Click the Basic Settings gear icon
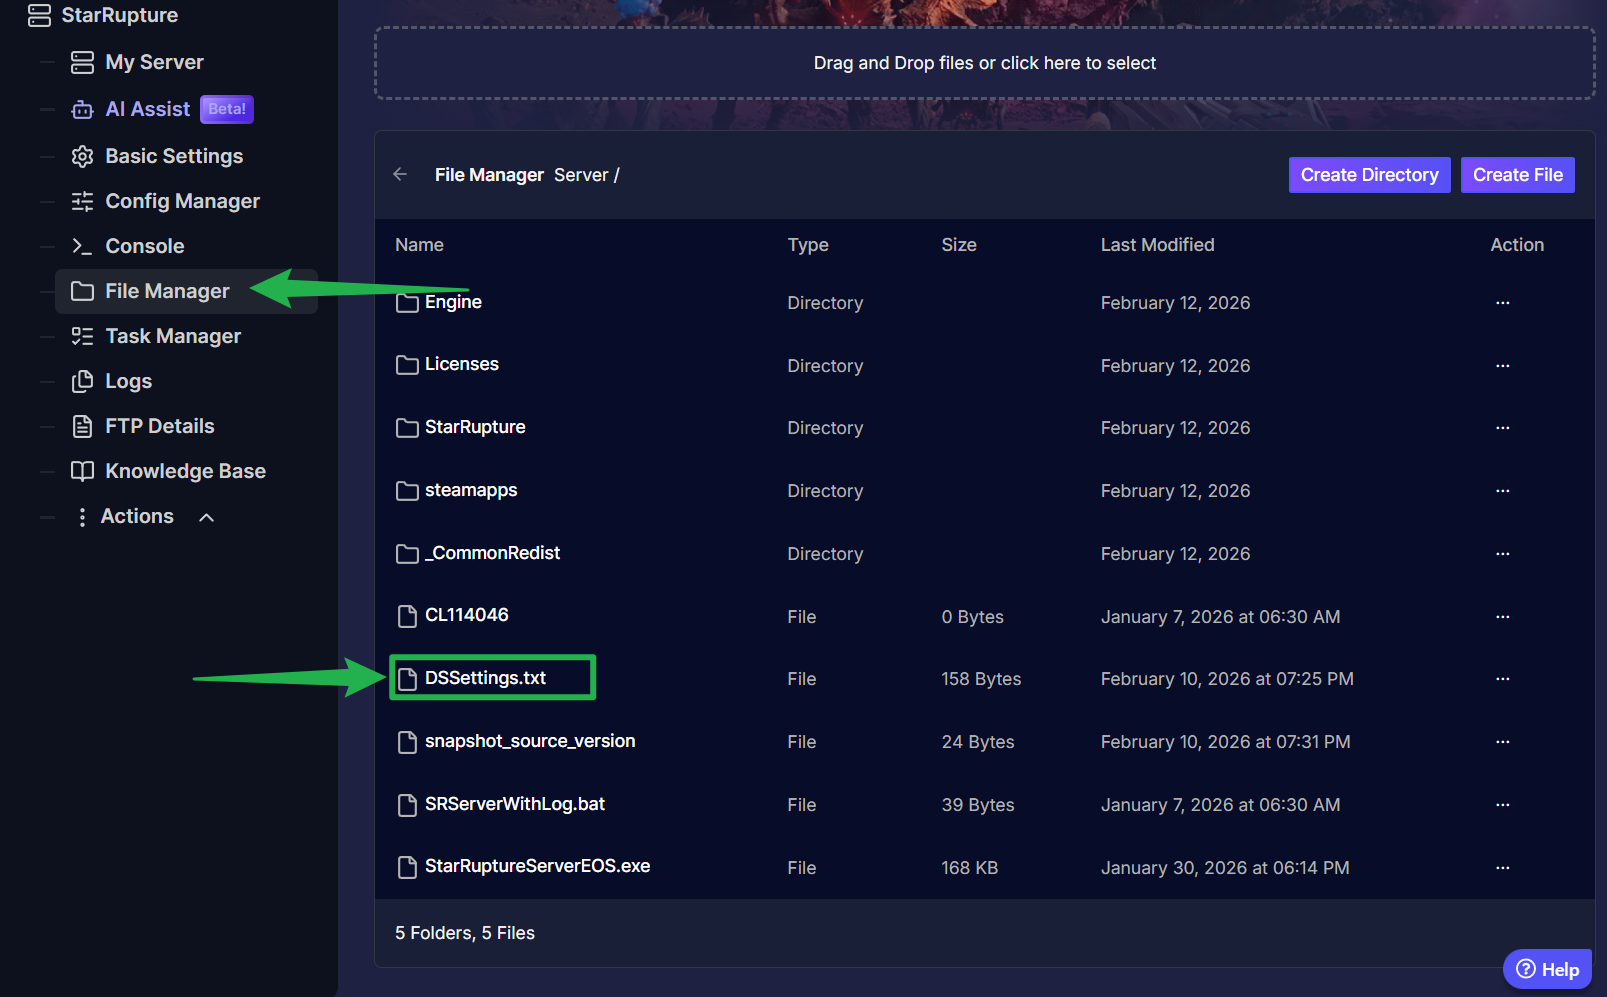 click(x=83, y=156)
